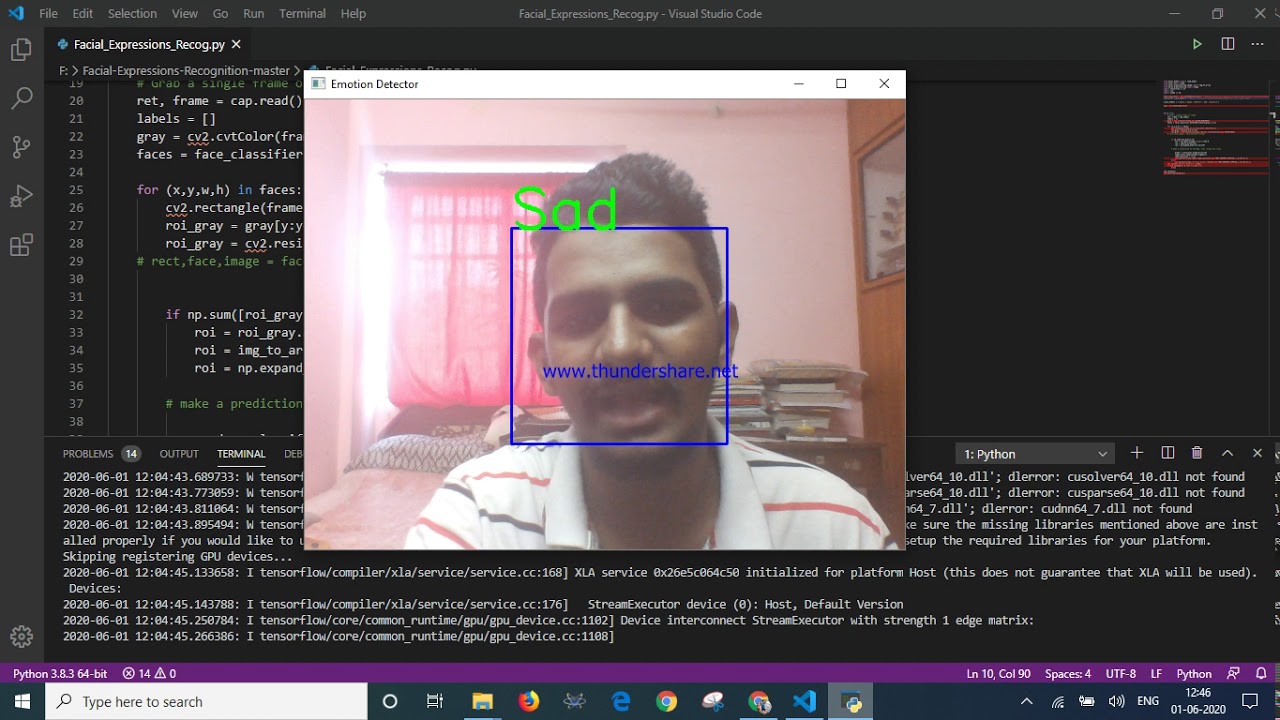
Task: Open the volume control in system tray
Action: pos(1117,701)
